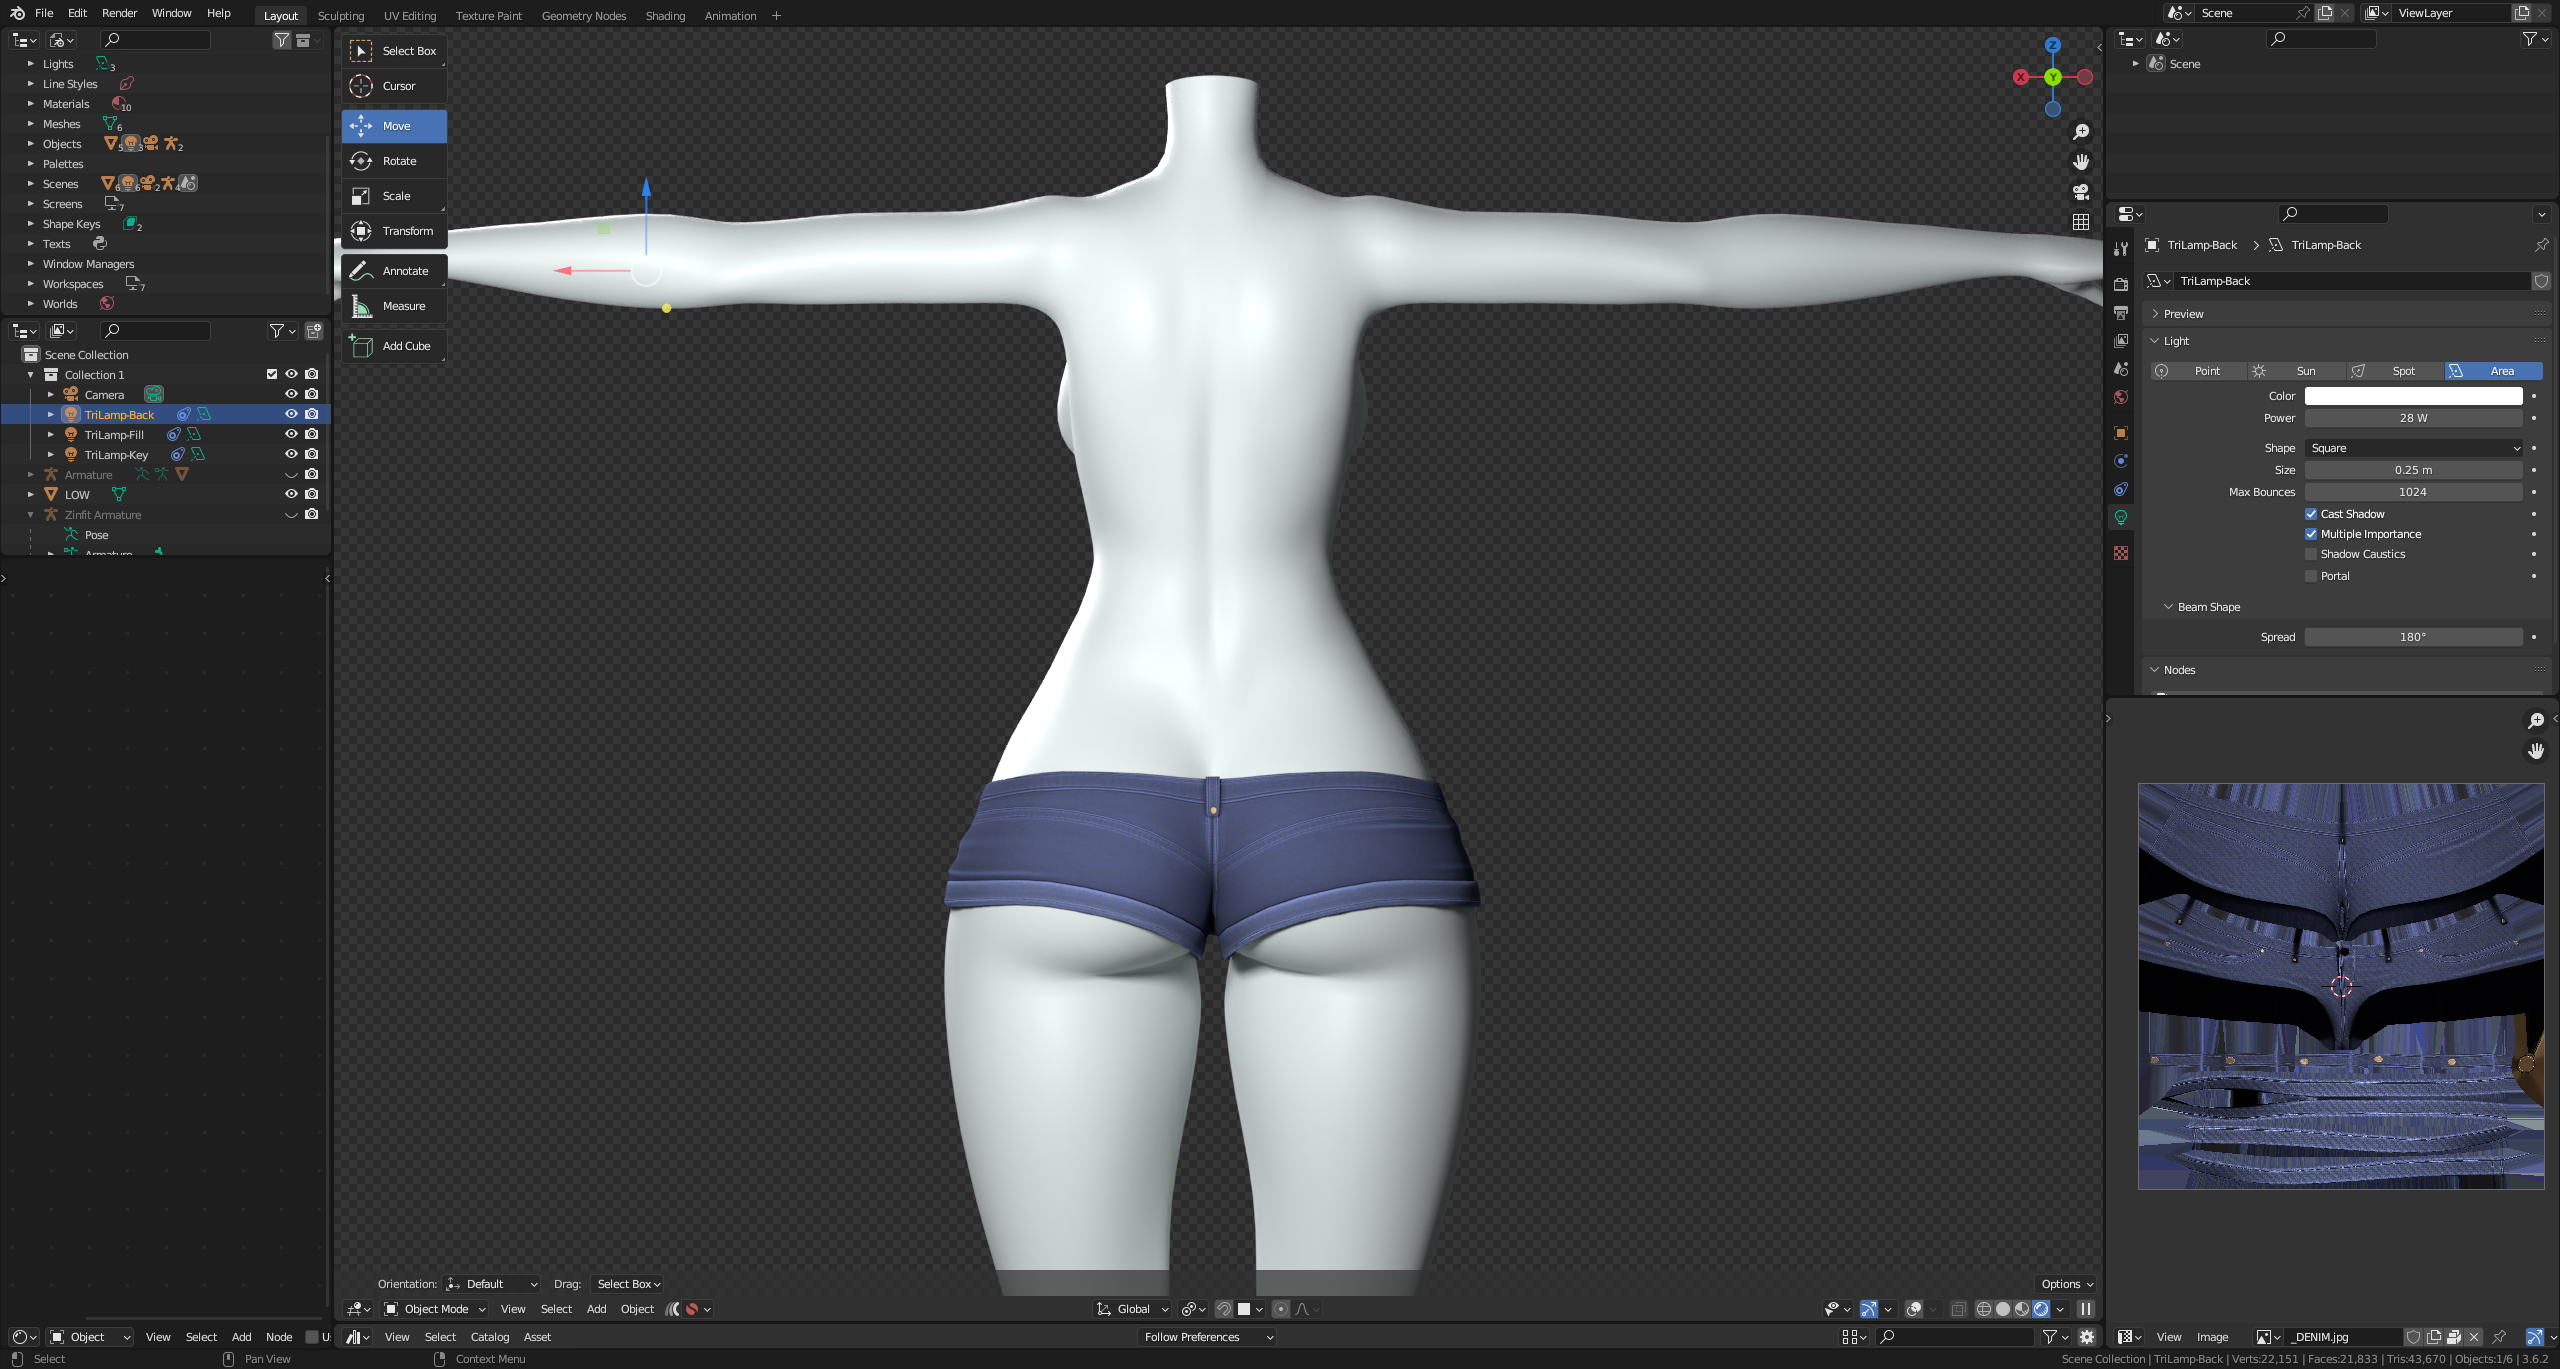2560x1369 pixels.
Task: Disable the Multiple Importance checkbox
Action: pyautogui.click(x=2311, y=534)
